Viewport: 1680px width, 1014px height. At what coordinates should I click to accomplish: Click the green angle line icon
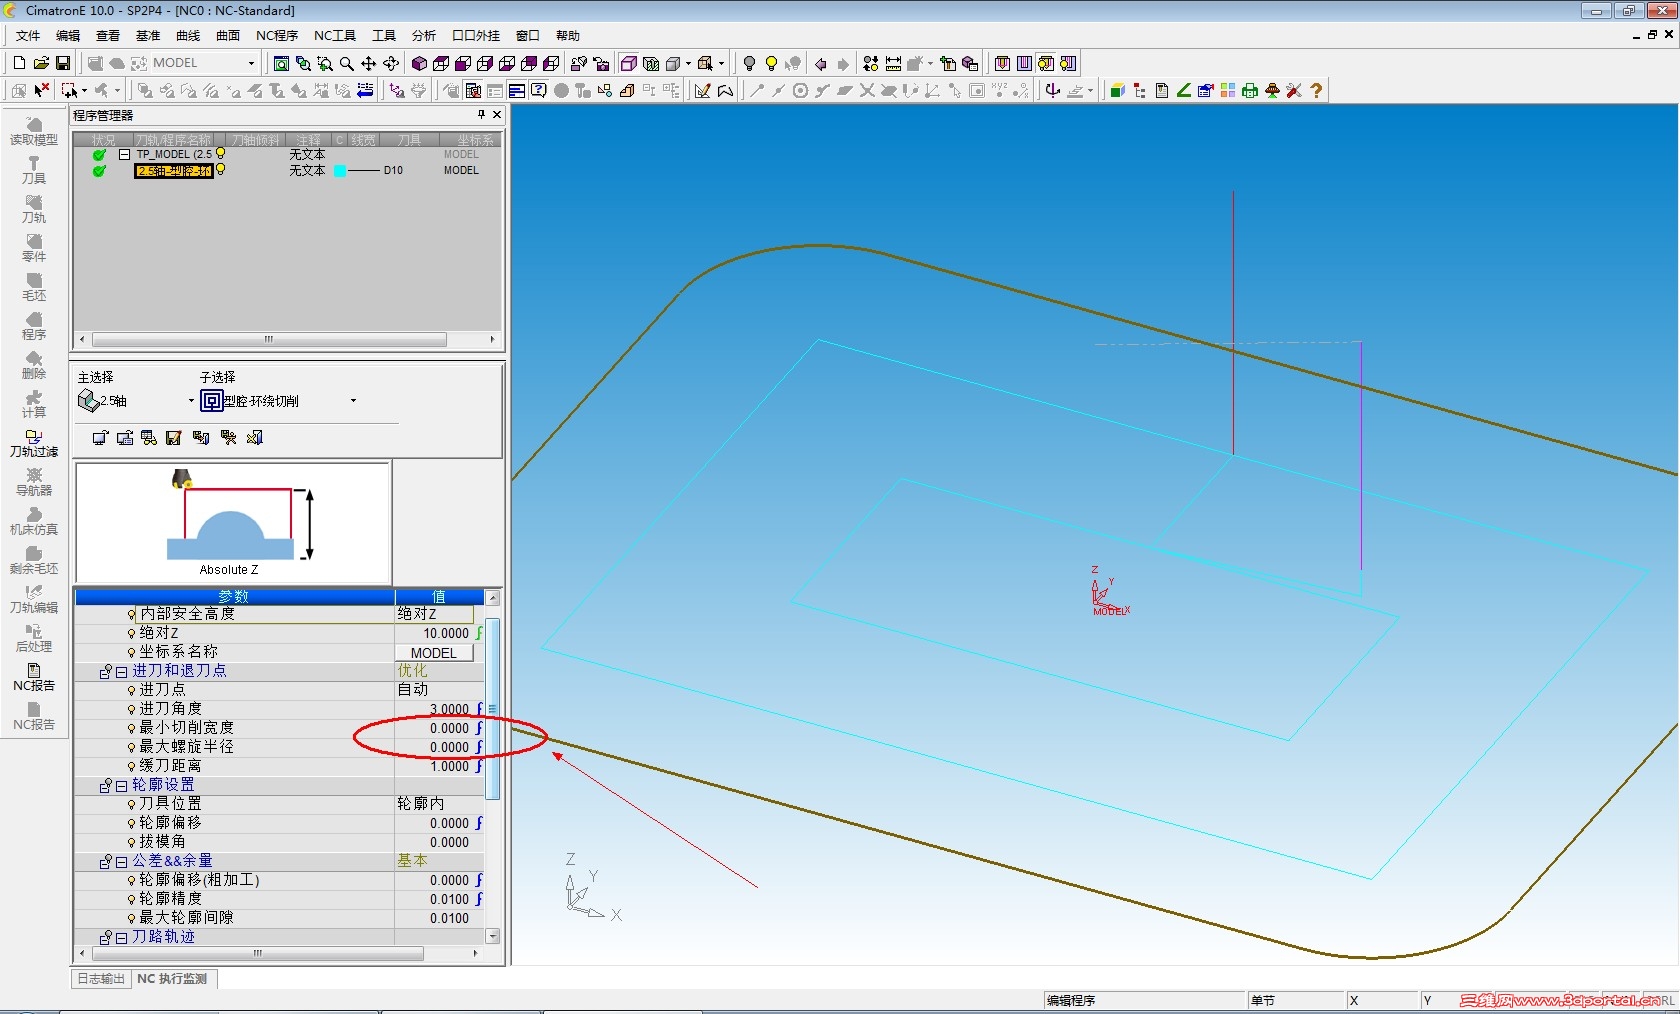pos(1184,90)
